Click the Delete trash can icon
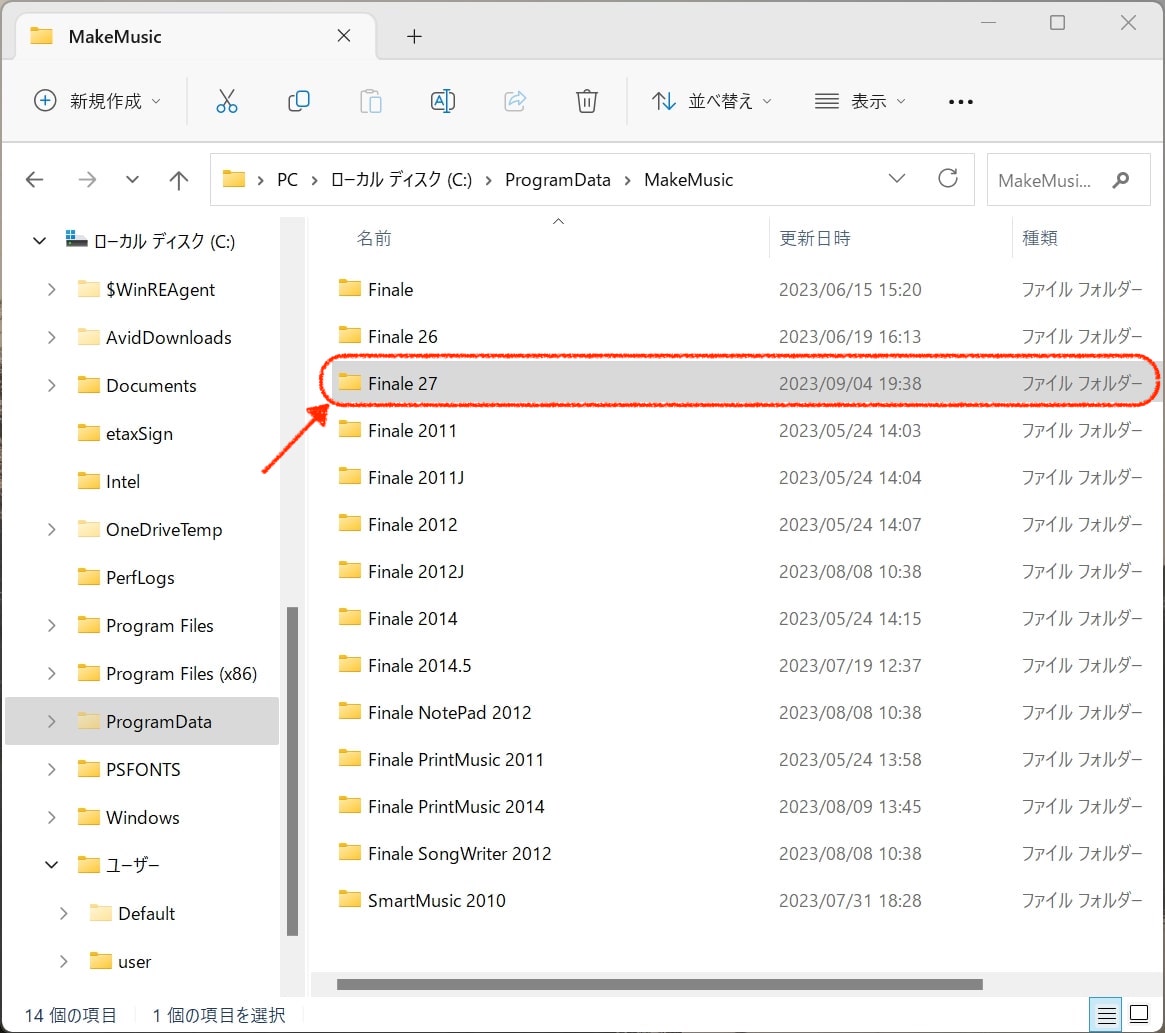 click(x=587, y=101)
